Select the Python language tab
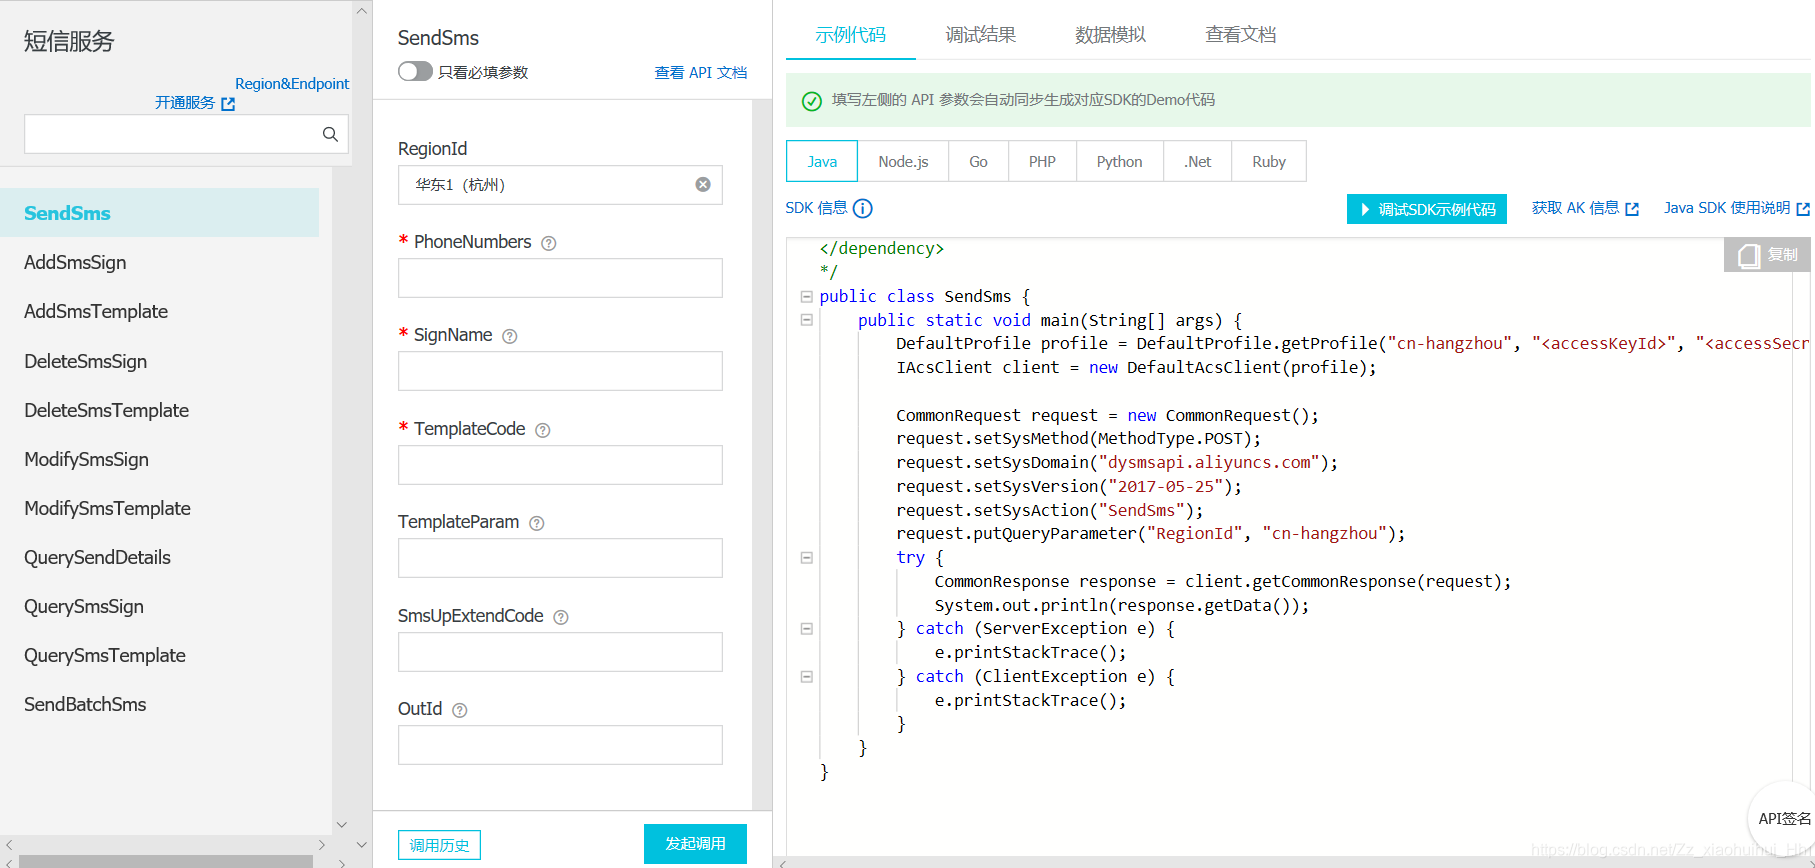The image size is (1815, 868). (x=1119, y=161)
